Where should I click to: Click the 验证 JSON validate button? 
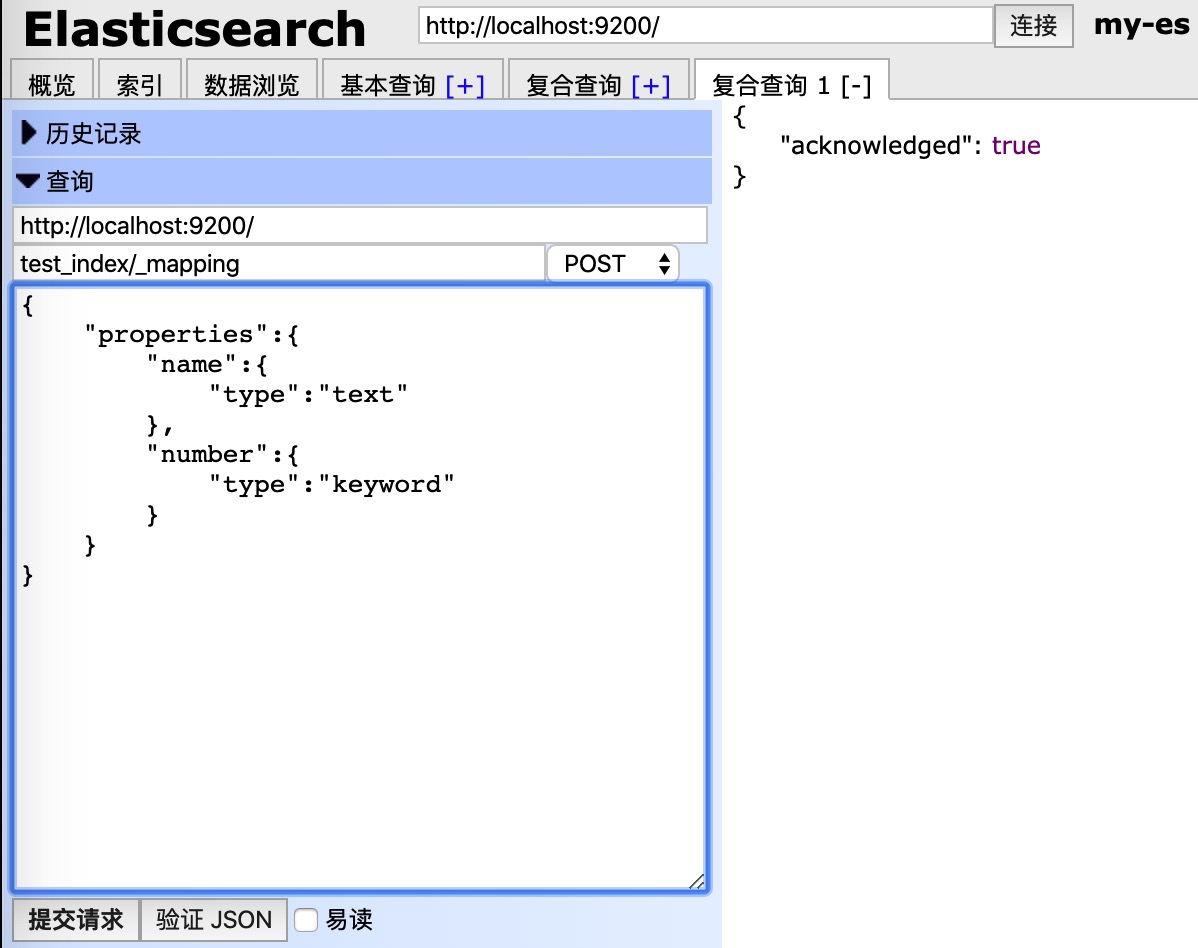214,920
